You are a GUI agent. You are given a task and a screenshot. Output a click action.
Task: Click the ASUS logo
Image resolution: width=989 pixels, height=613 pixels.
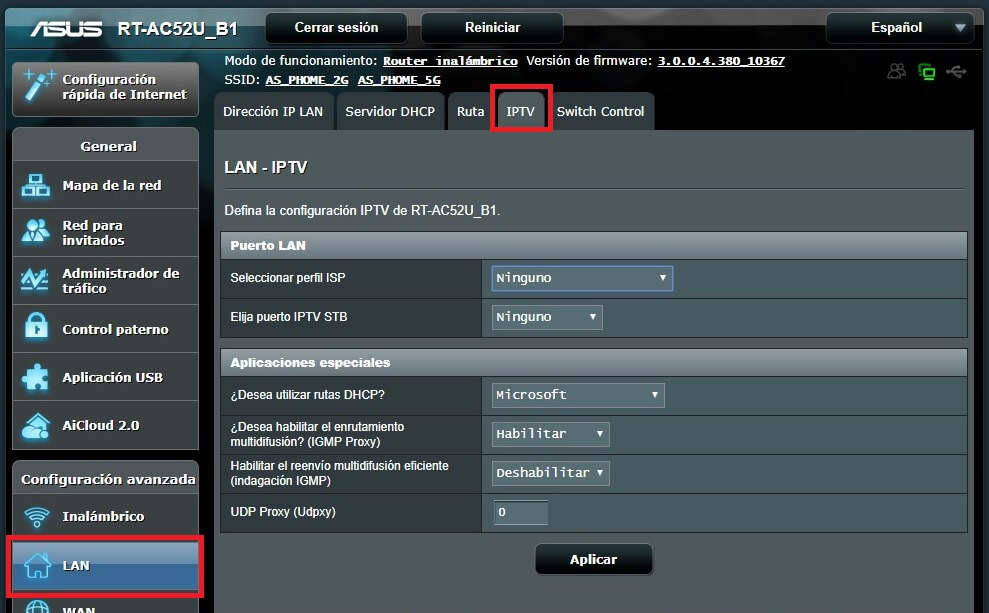(x=66, y=28)
